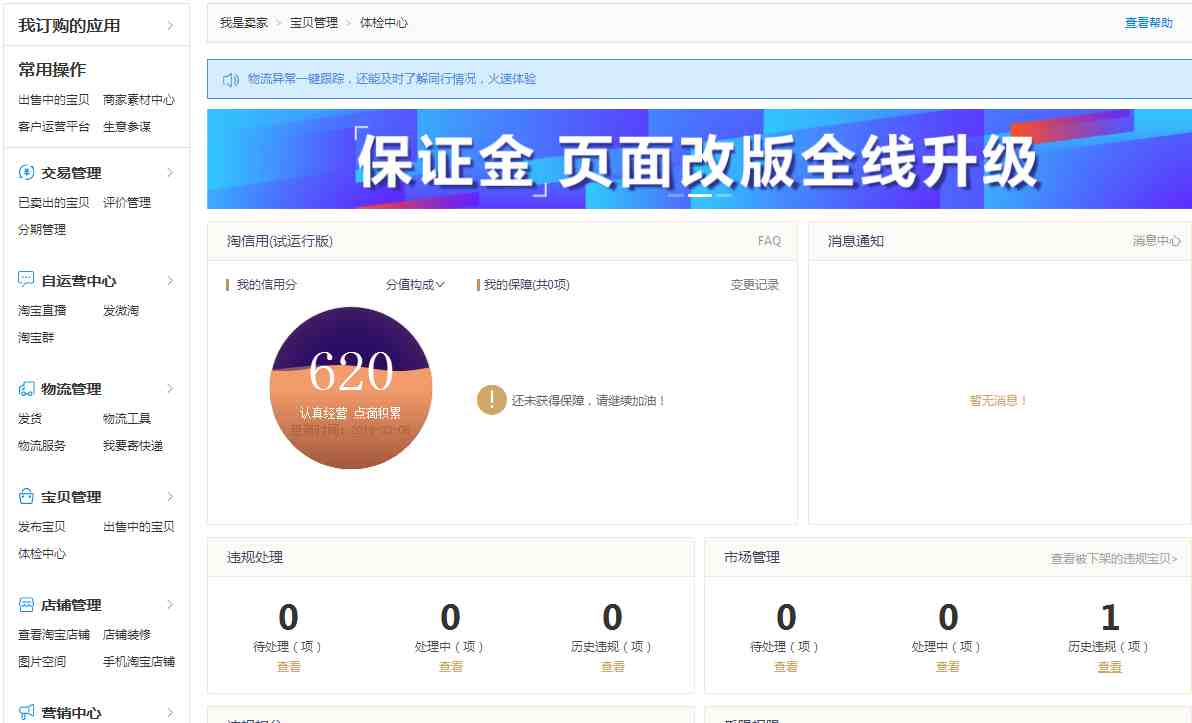Open 评价管理 in the sidebar
The height and width of the screenshot is (723, 1192).
tap(127, 202)
